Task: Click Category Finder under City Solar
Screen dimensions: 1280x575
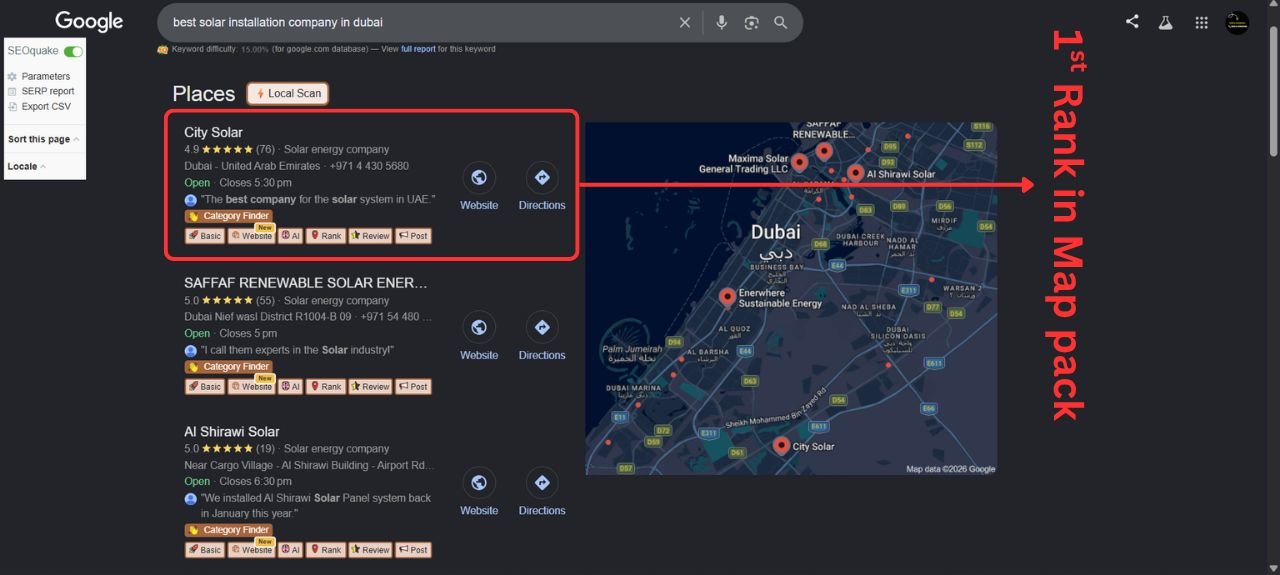Action: point(228,216)
